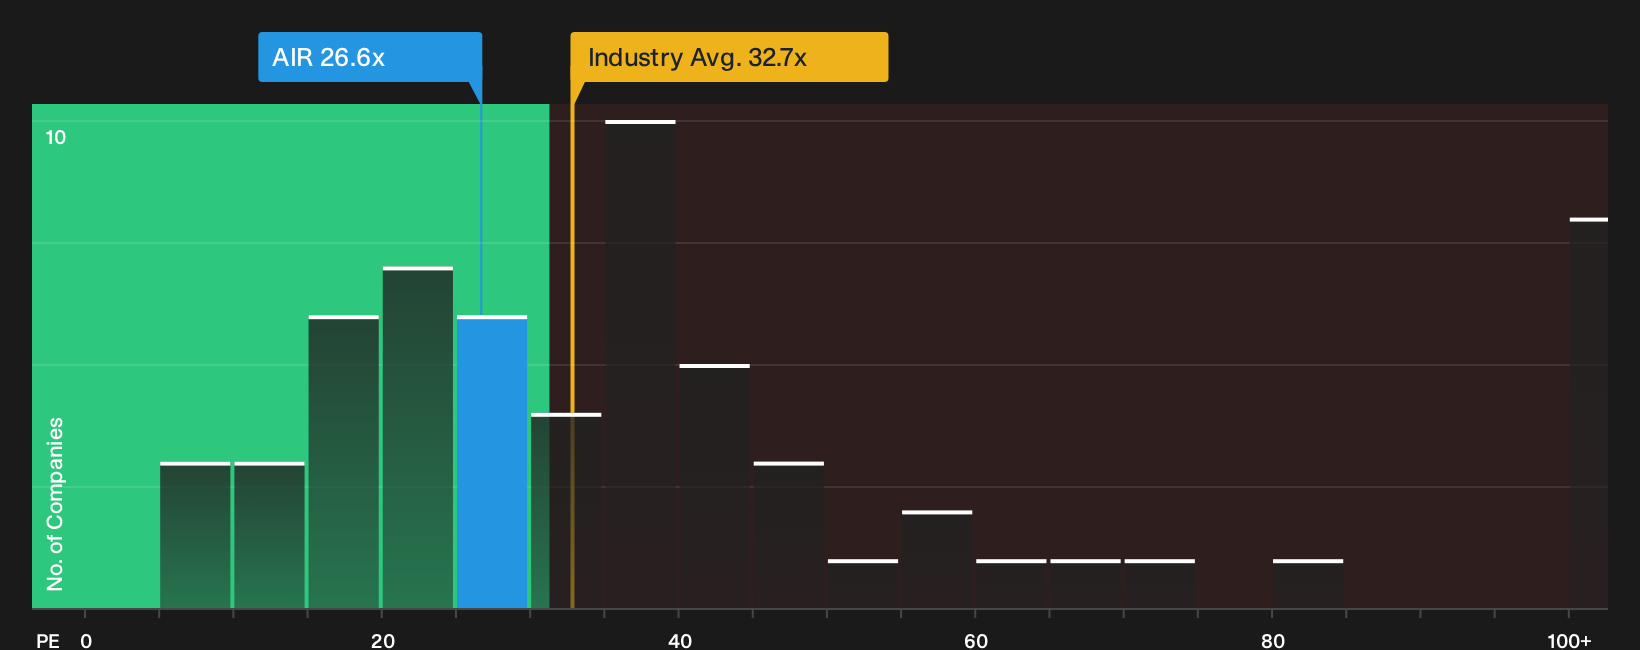Click the bar at PE 20-25

418,437
